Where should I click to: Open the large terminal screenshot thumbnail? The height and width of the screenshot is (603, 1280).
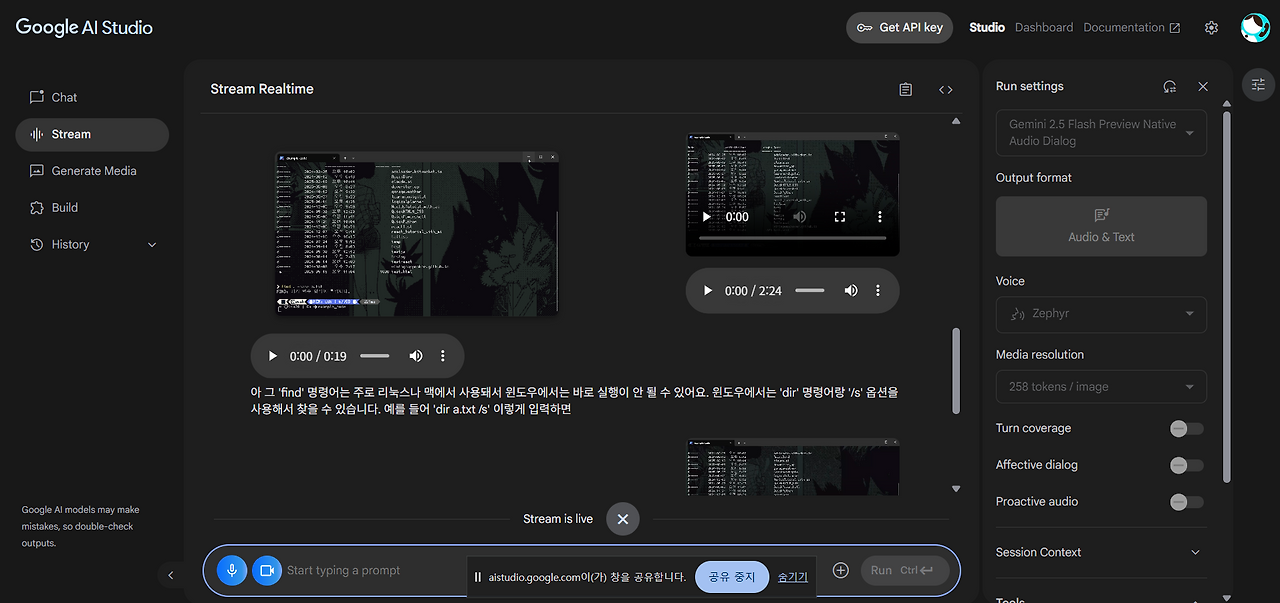pyautogui.click(x=417, y=234)
